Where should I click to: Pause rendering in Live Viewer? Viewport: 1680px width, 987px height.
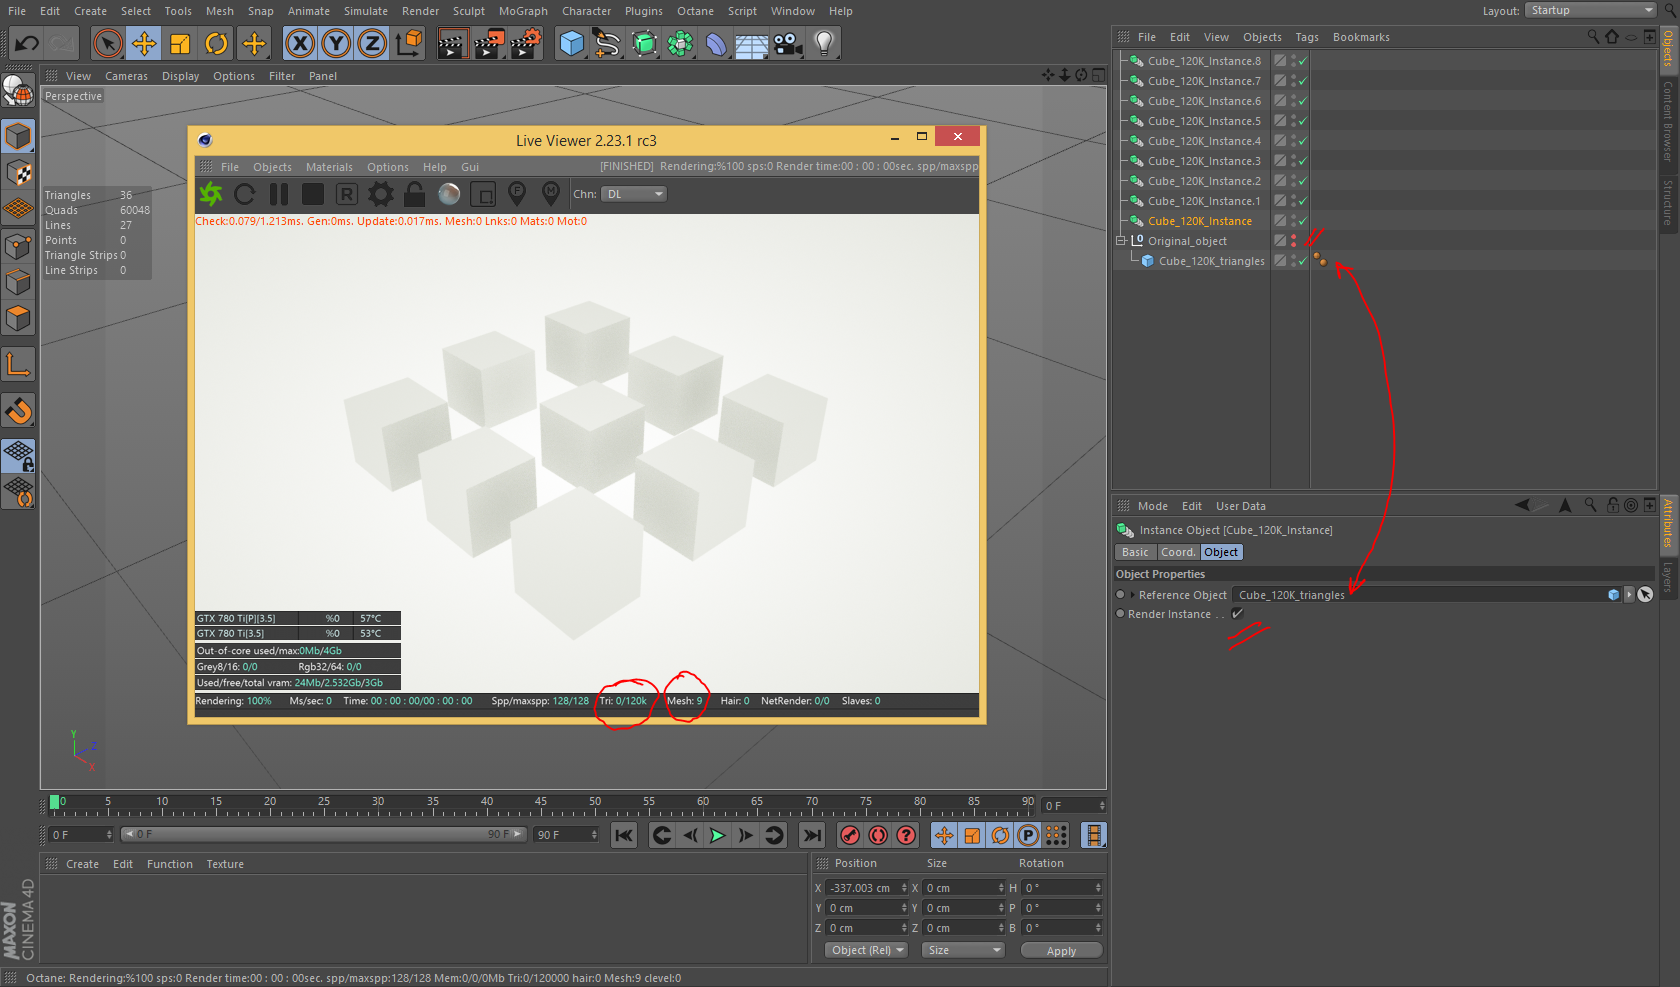click(279, 194)
